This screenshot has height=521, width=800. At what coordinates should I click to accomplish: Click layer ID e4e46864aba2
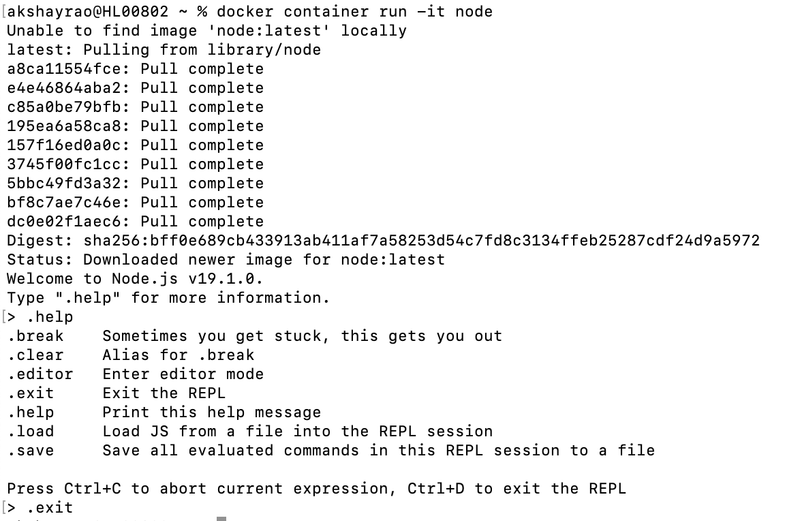coord(68,88)
